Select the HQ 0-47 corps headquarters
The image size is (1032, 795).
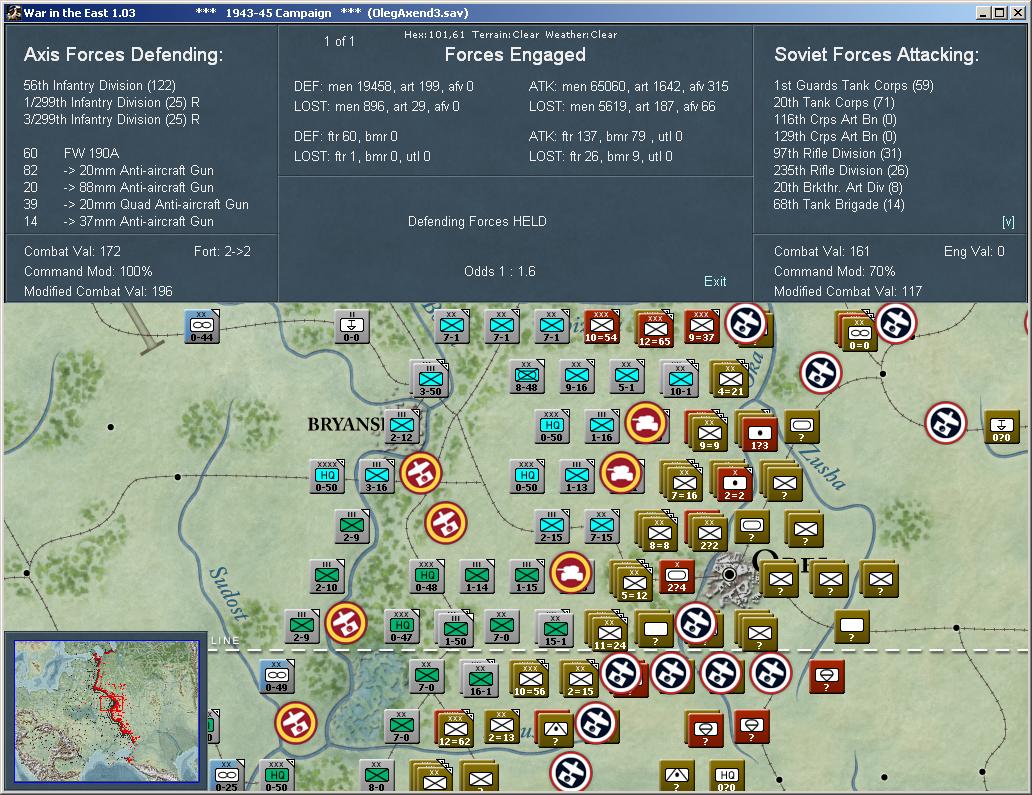401,627
